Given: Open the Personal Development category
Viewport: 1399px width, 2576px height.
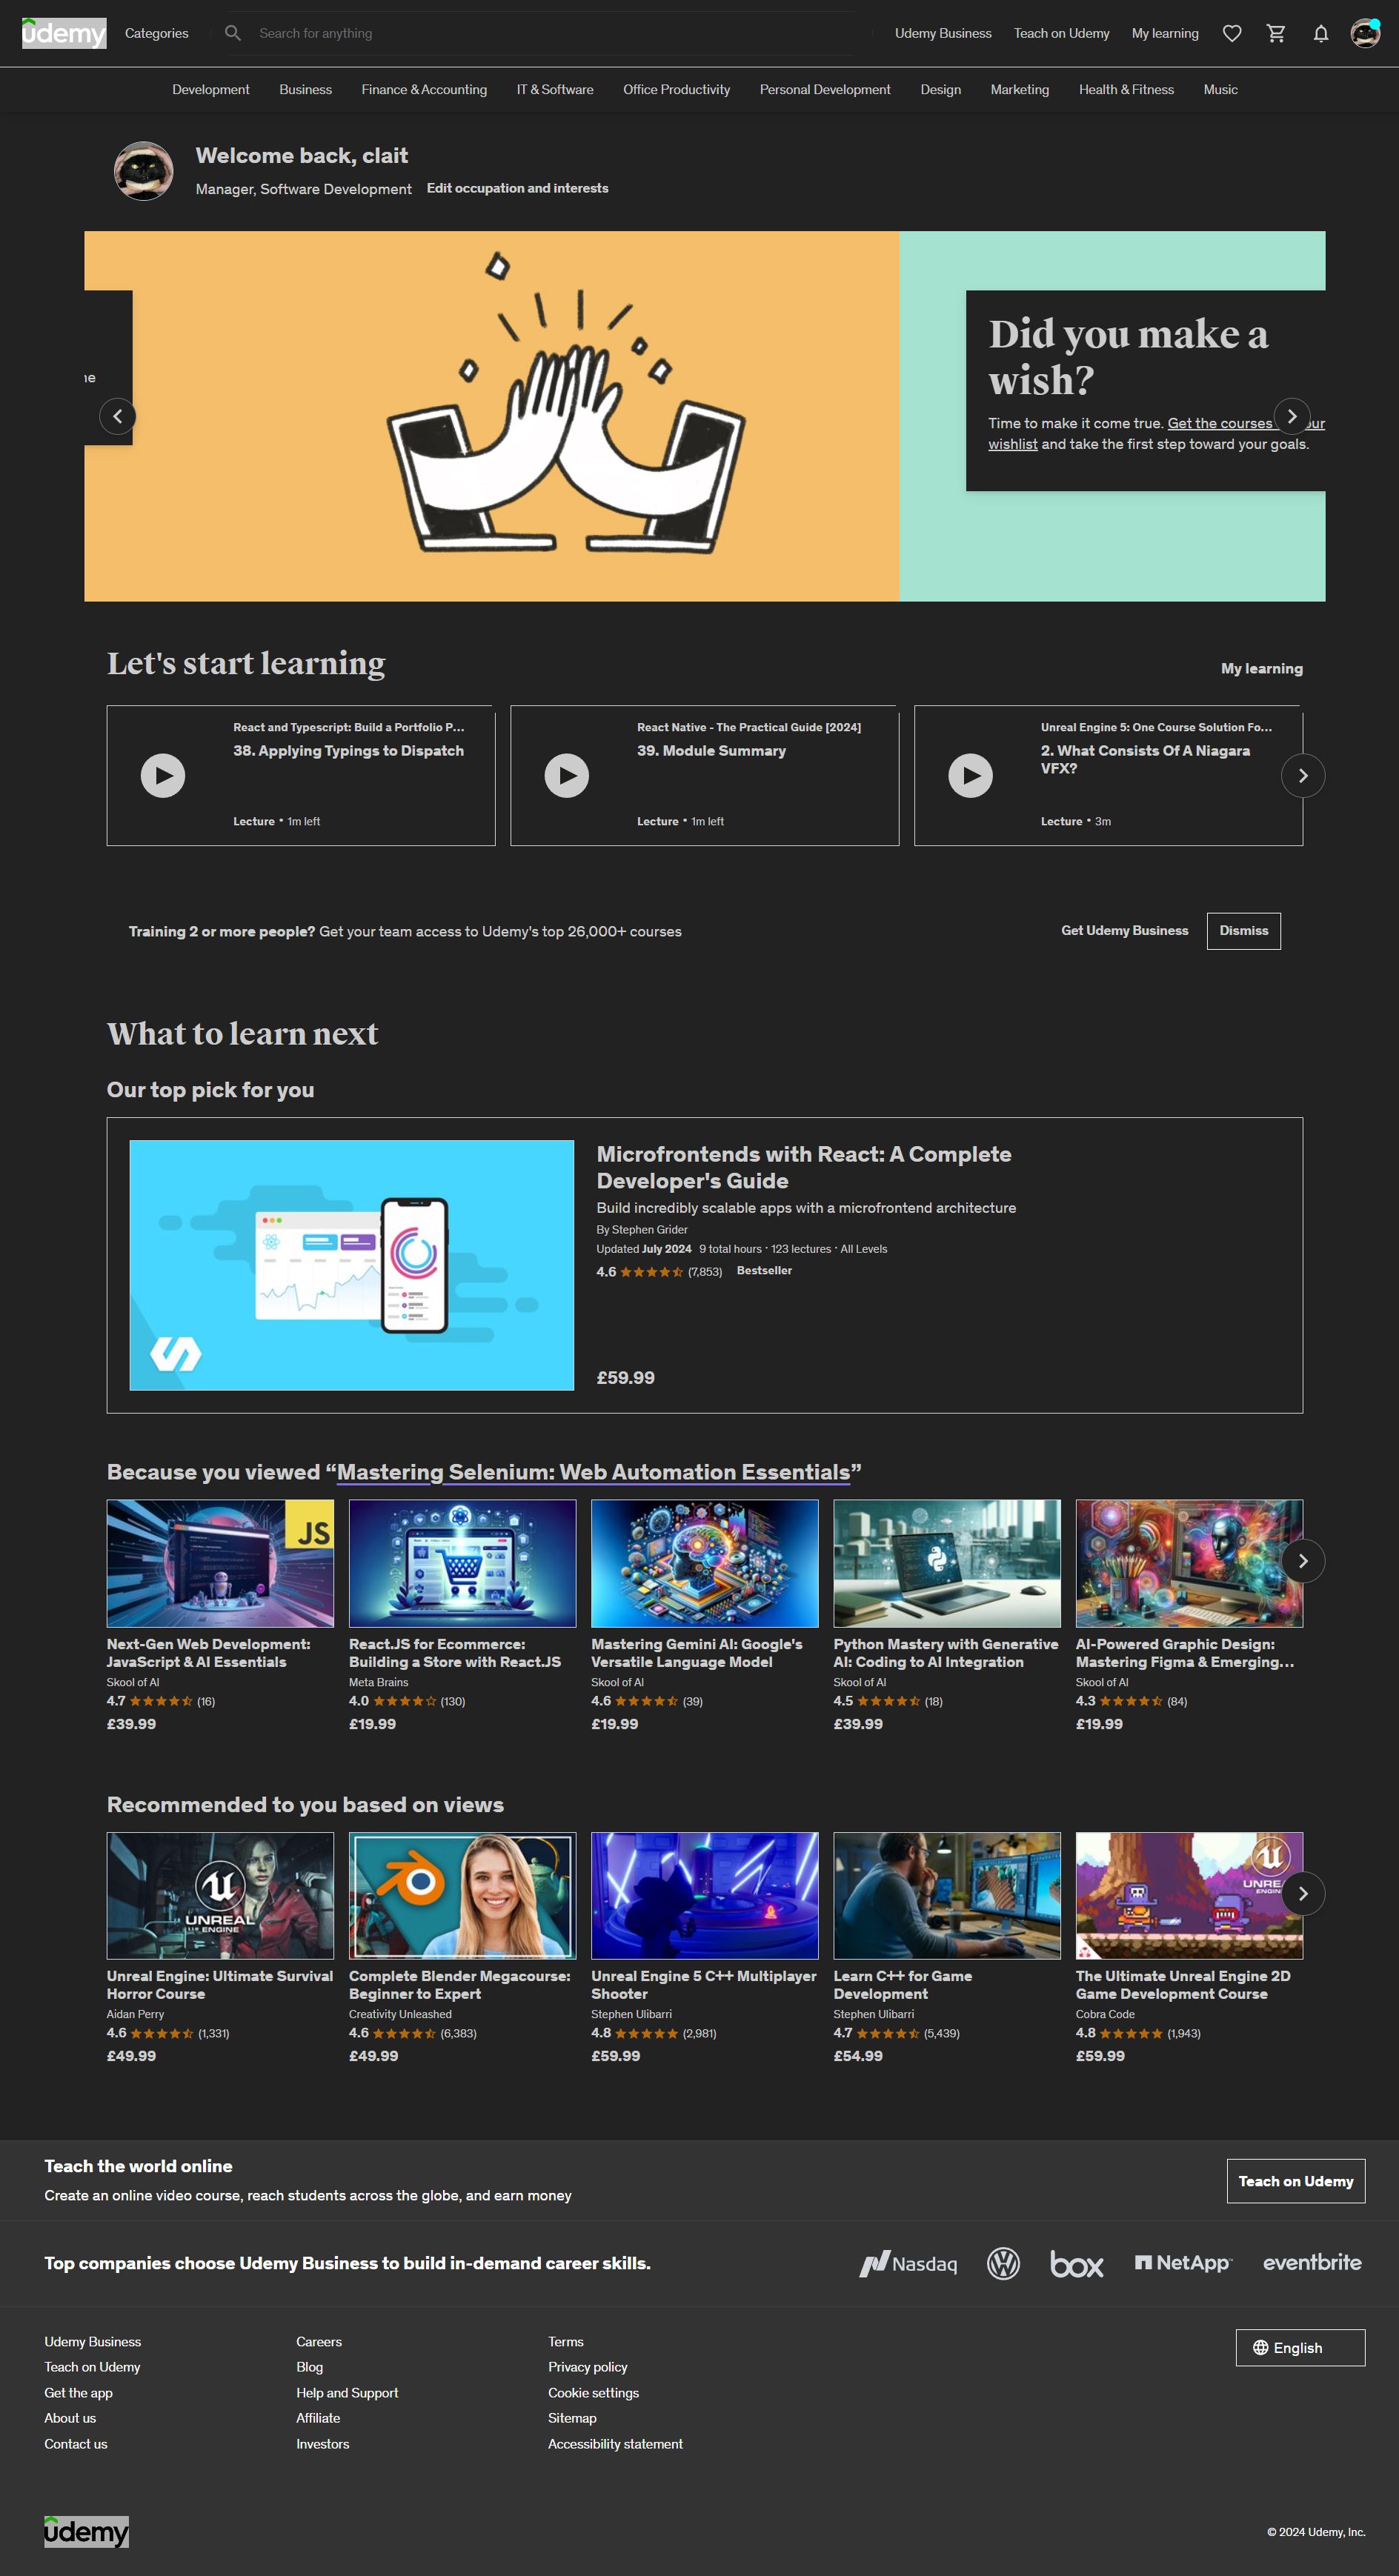Looking at the screenshot, I should click(x=825, y=89).
